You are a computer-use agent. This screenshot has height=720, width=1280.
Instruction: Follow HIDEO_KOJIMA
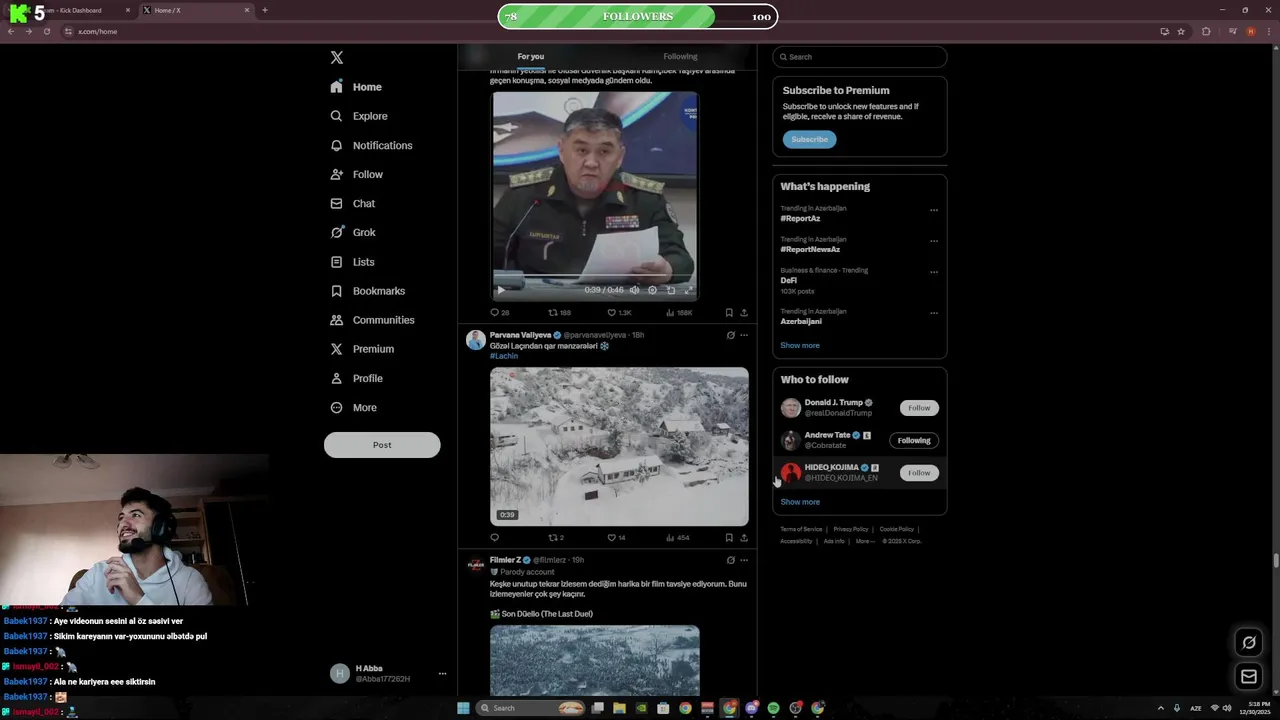pos(919,473)
